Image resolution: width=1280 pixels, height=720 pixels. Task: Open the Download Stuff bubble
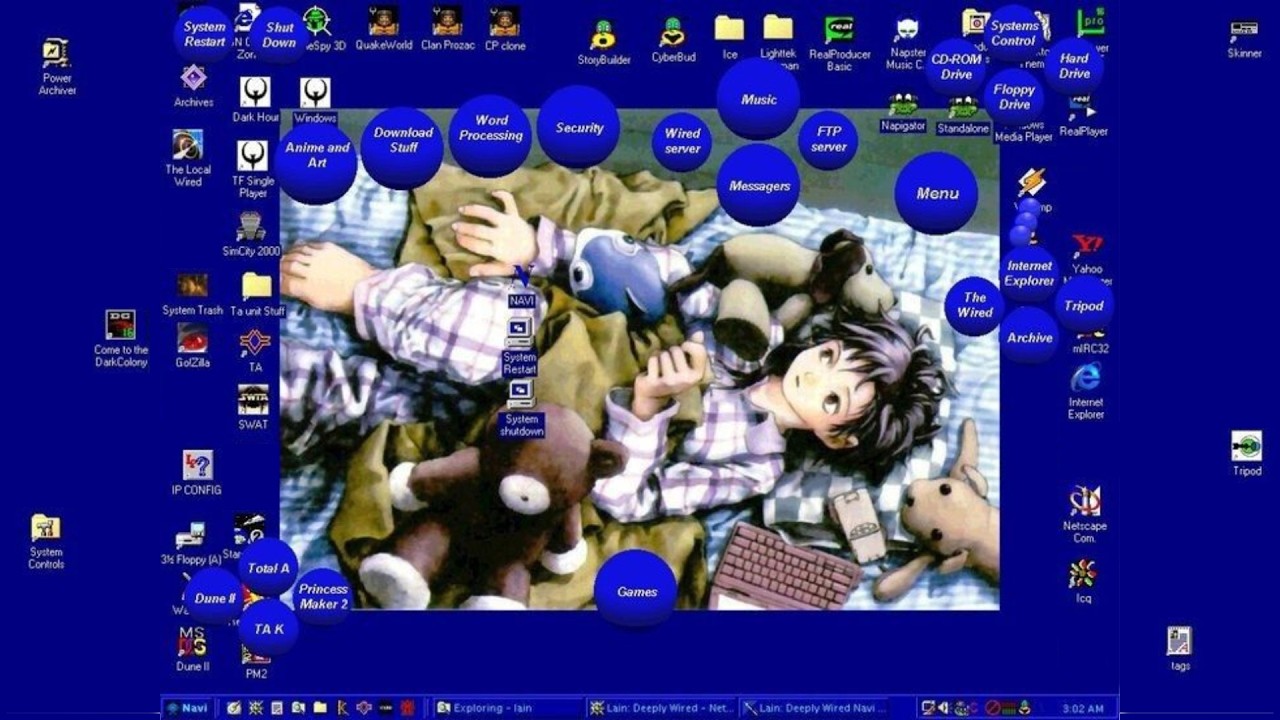(x=403, y=148)
